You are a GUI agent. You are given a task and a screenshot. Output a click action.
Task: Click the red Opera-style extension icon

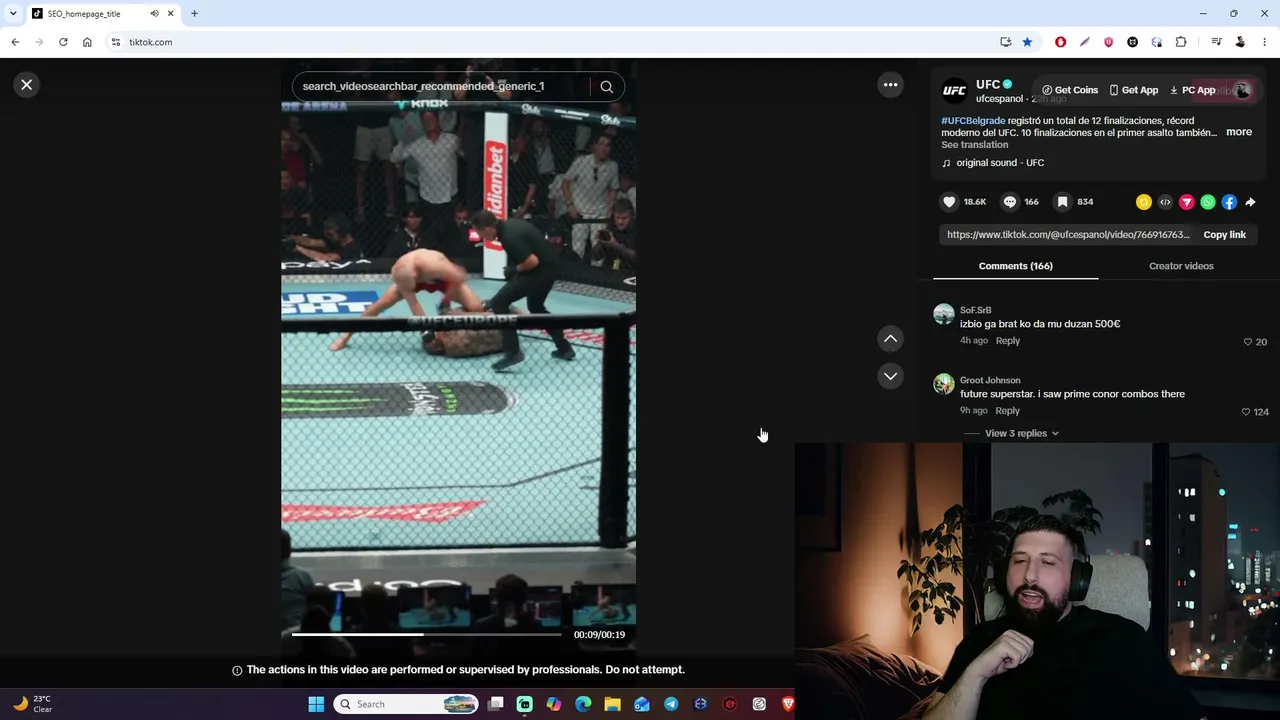(x=1060, y=42)
